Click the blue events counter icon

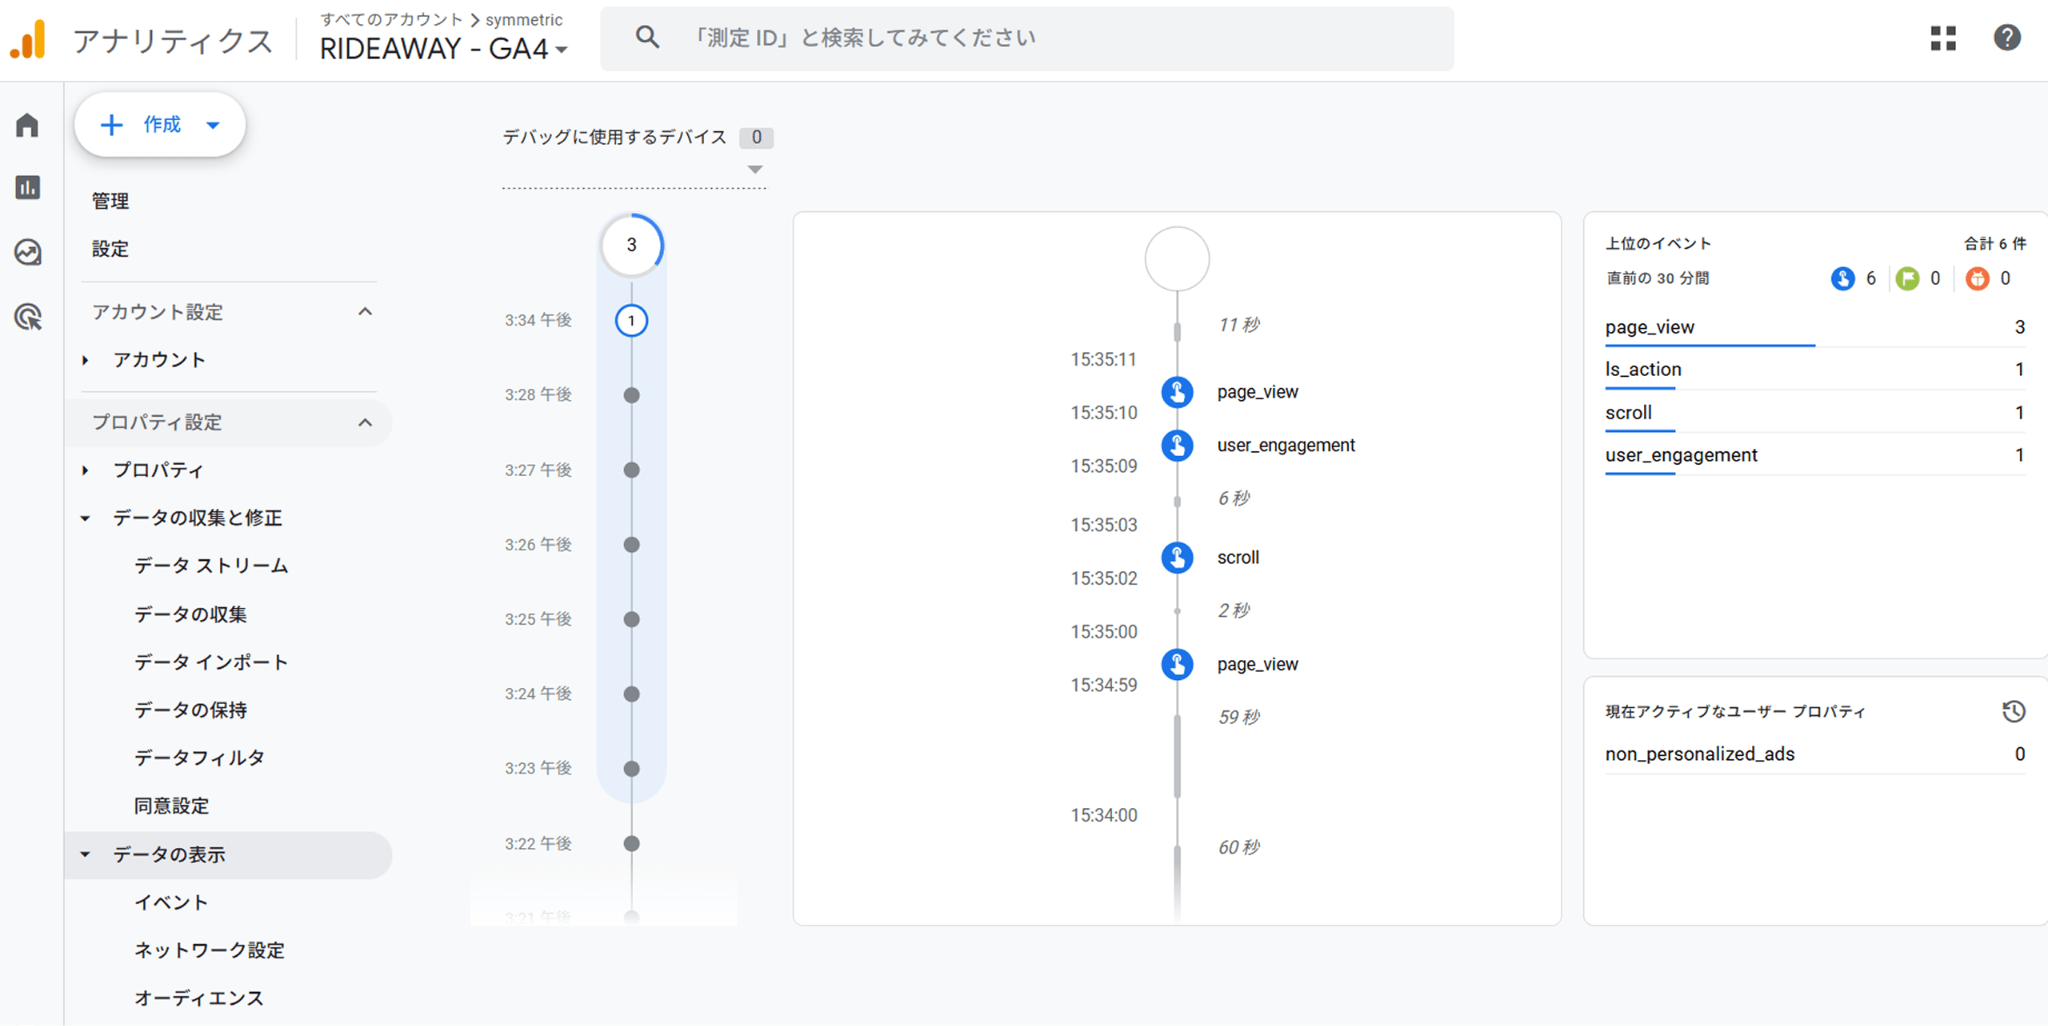[1842, 279]
